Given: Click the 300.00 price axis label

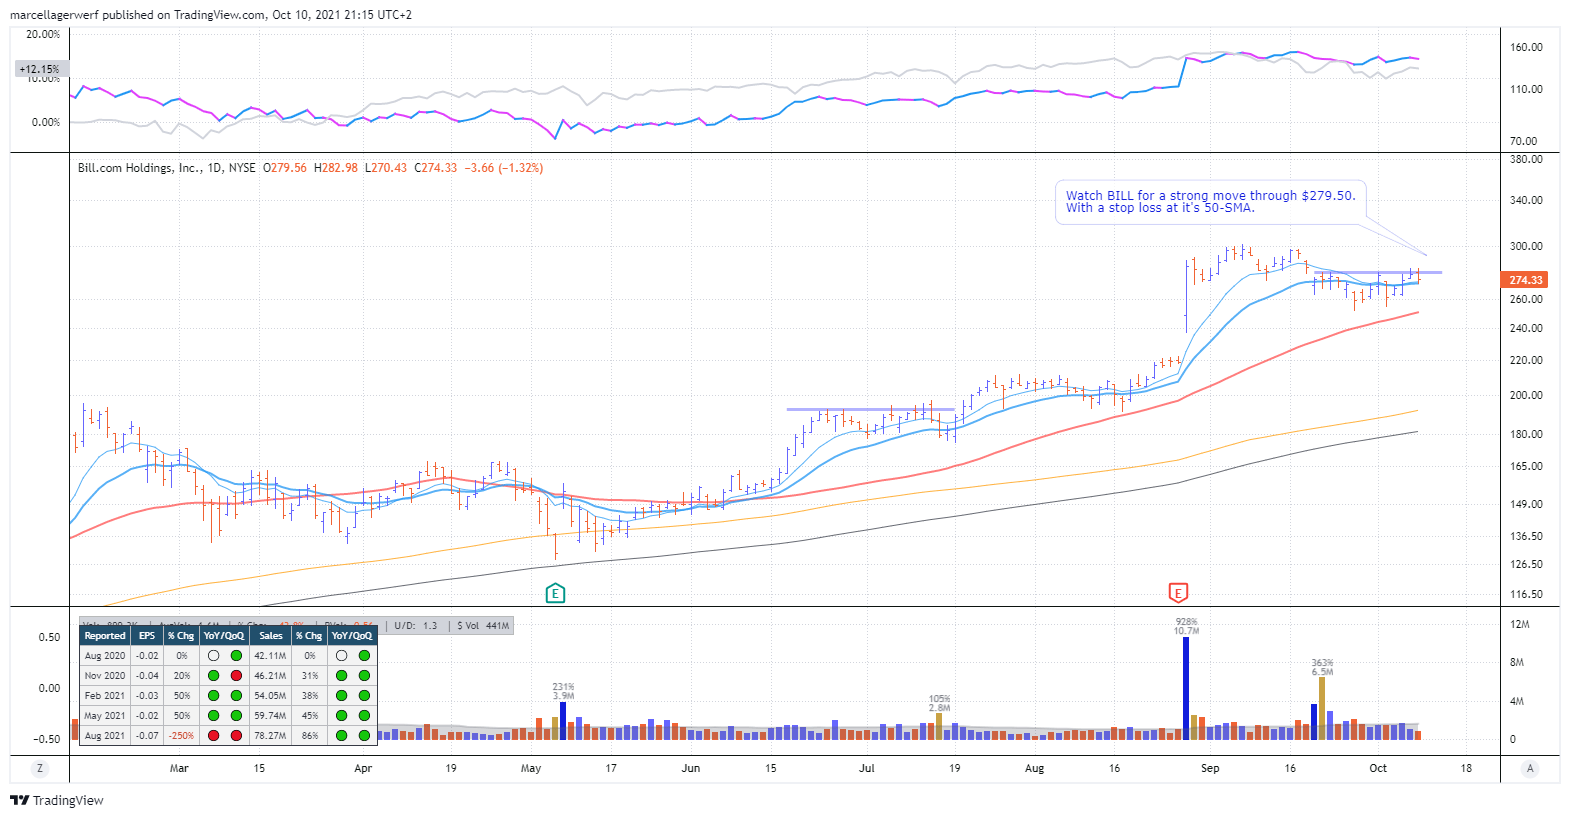Looking at the screenshot, I should (x=1526, y=246).
